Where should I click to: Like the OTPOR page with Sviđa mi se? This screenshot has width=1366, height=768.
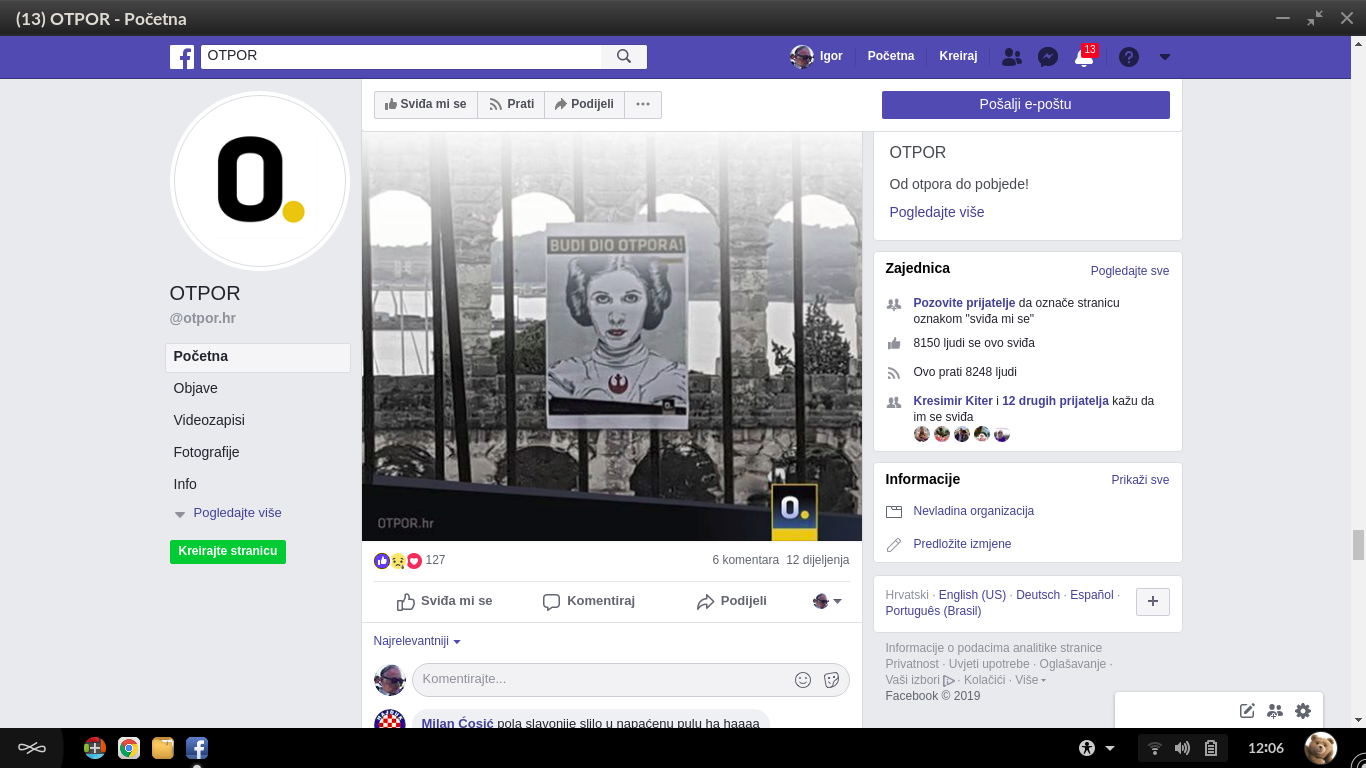point(425,104)
